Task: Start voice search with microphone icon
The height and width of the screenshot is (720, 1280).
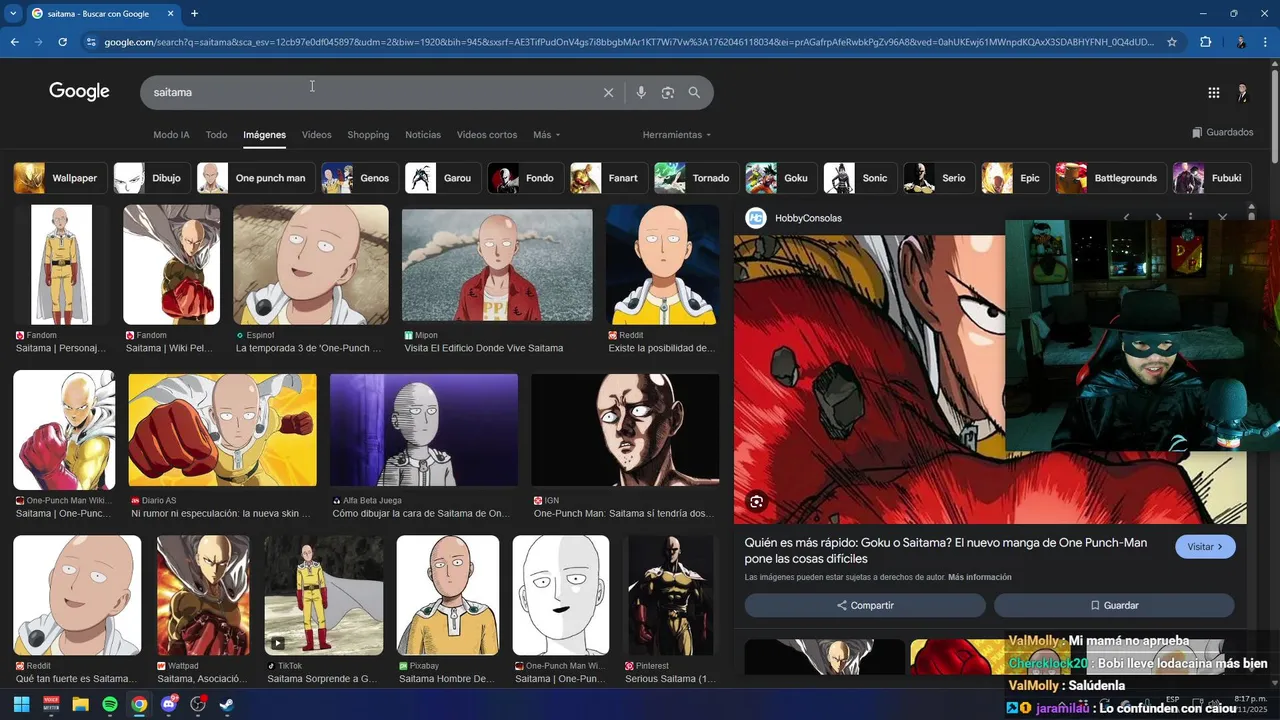Action: pos(641,92)
